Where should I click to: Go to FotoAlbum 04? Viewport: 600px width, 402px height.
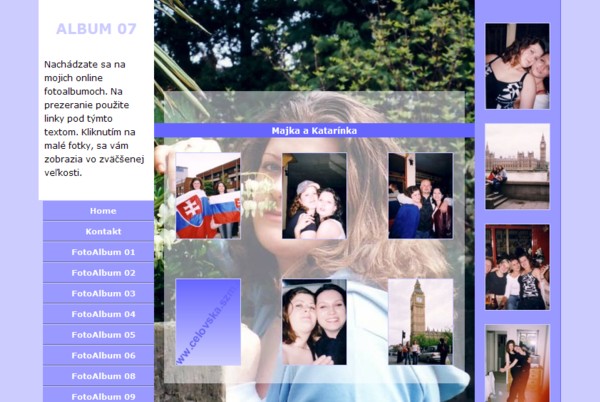pos(98,314)
